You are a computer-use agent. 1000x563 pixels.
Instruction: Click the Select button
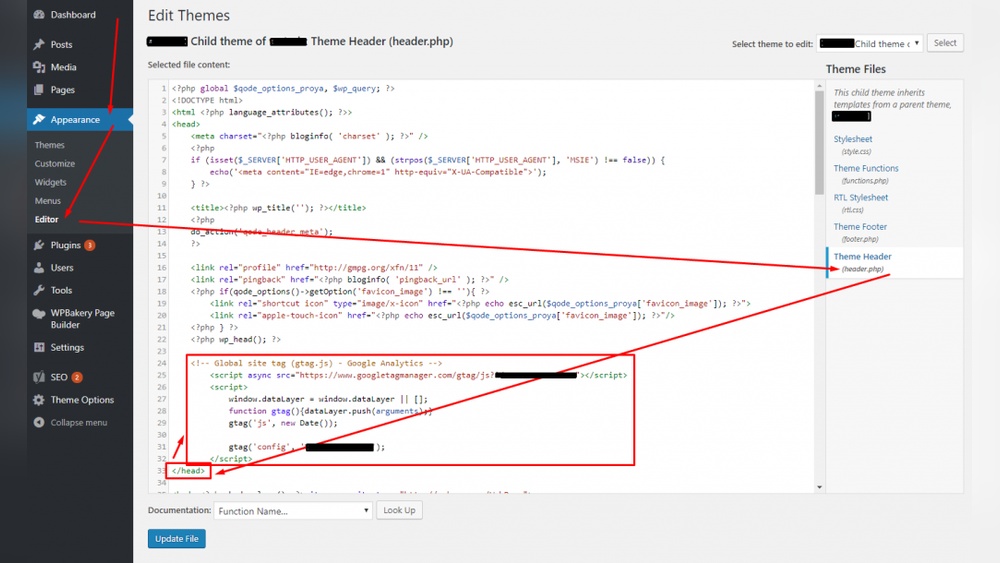click(x=945, y=43)
